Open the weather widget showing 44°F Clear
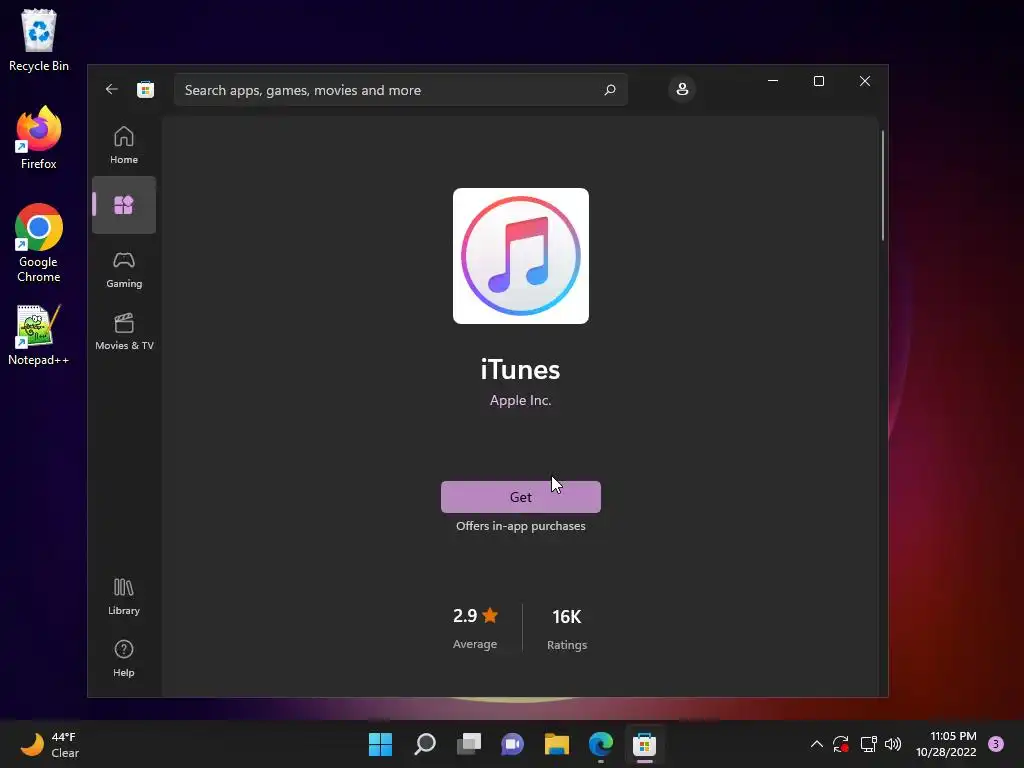 [50, 744]
